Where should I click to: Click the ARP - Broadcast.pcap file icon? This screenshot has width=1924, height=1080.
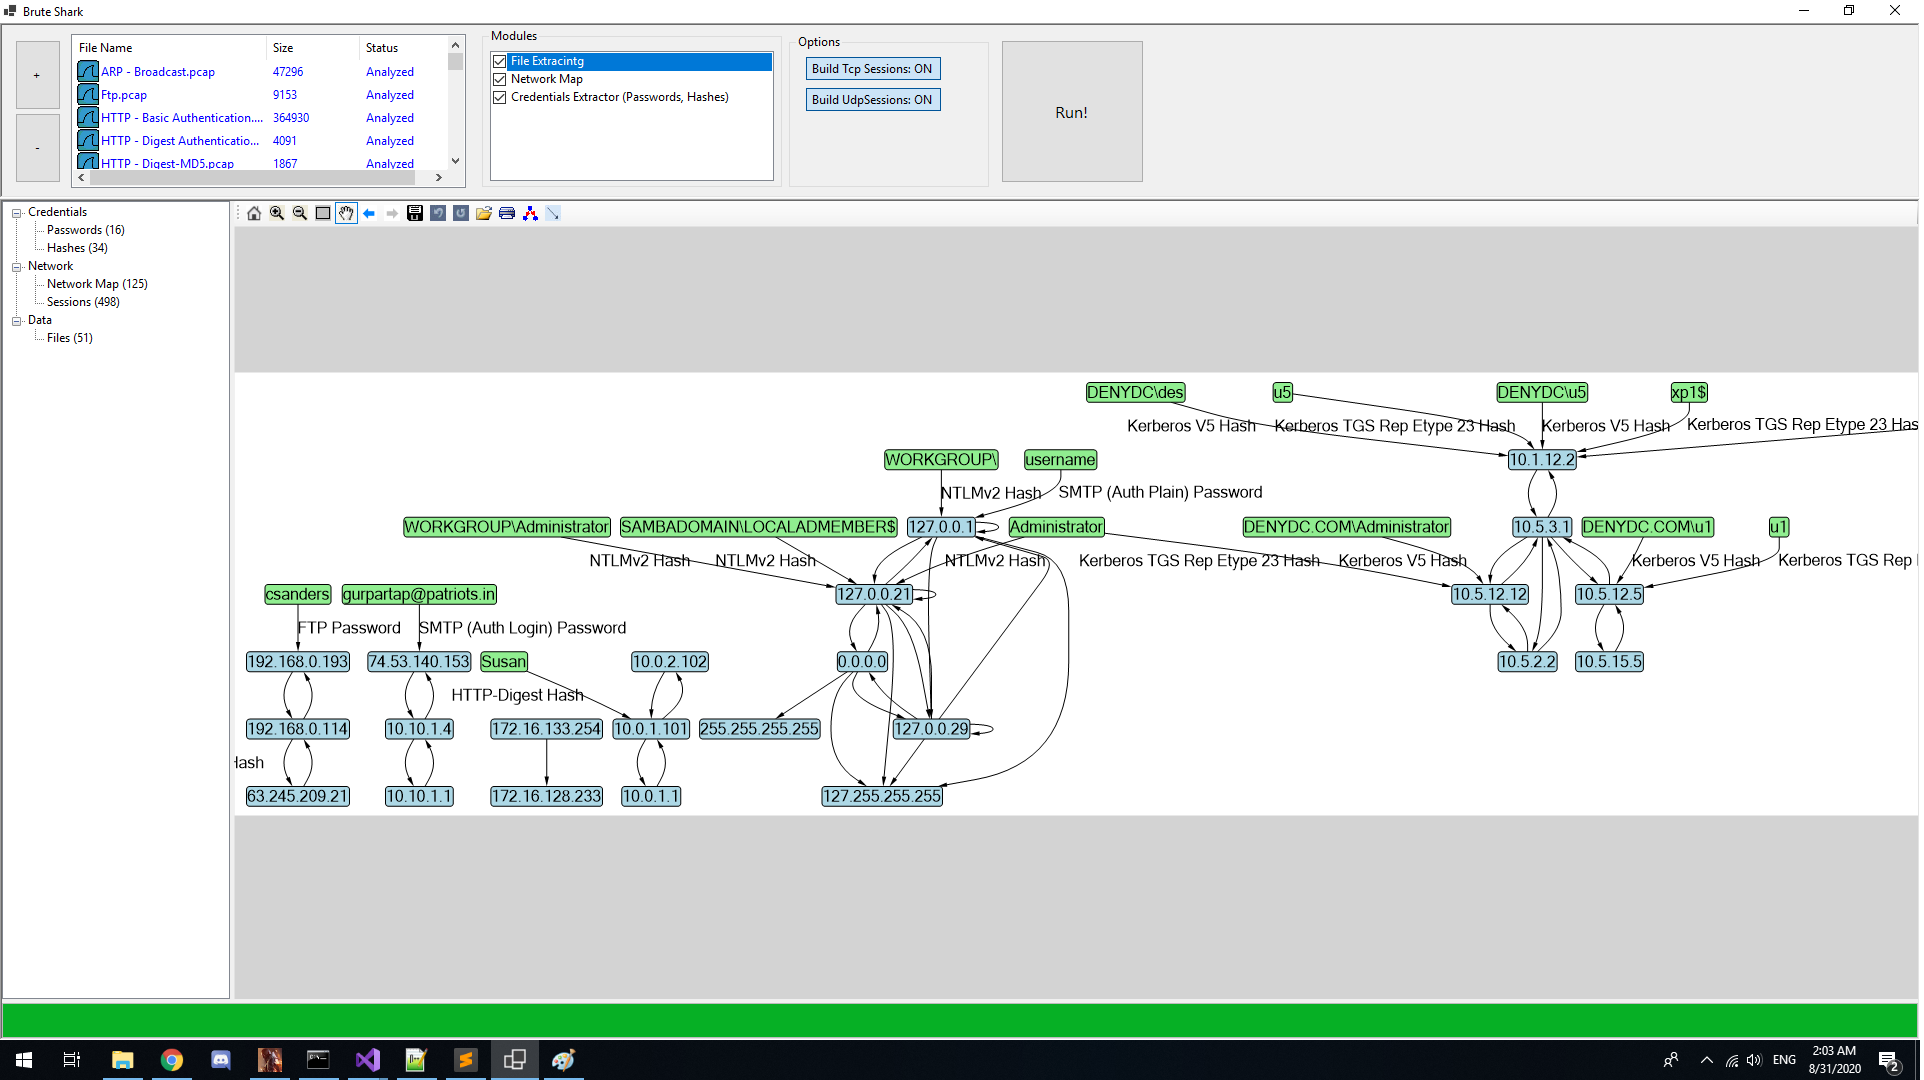(88, 72)
